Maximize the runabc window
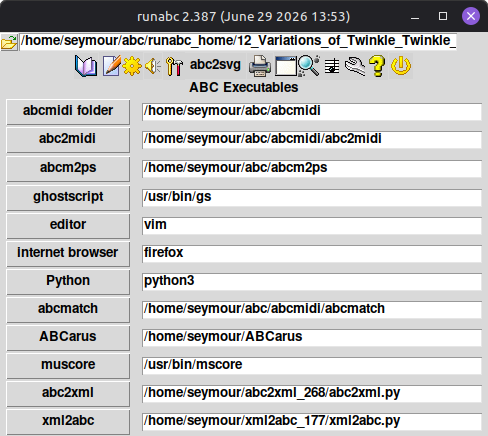 pyautogui.click(x=443, y=16)
